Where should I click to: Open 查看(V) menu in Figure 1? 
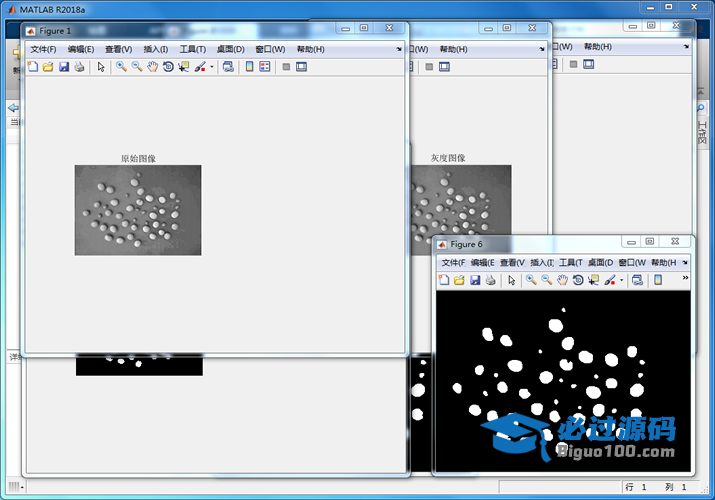(x=119, y=49)
